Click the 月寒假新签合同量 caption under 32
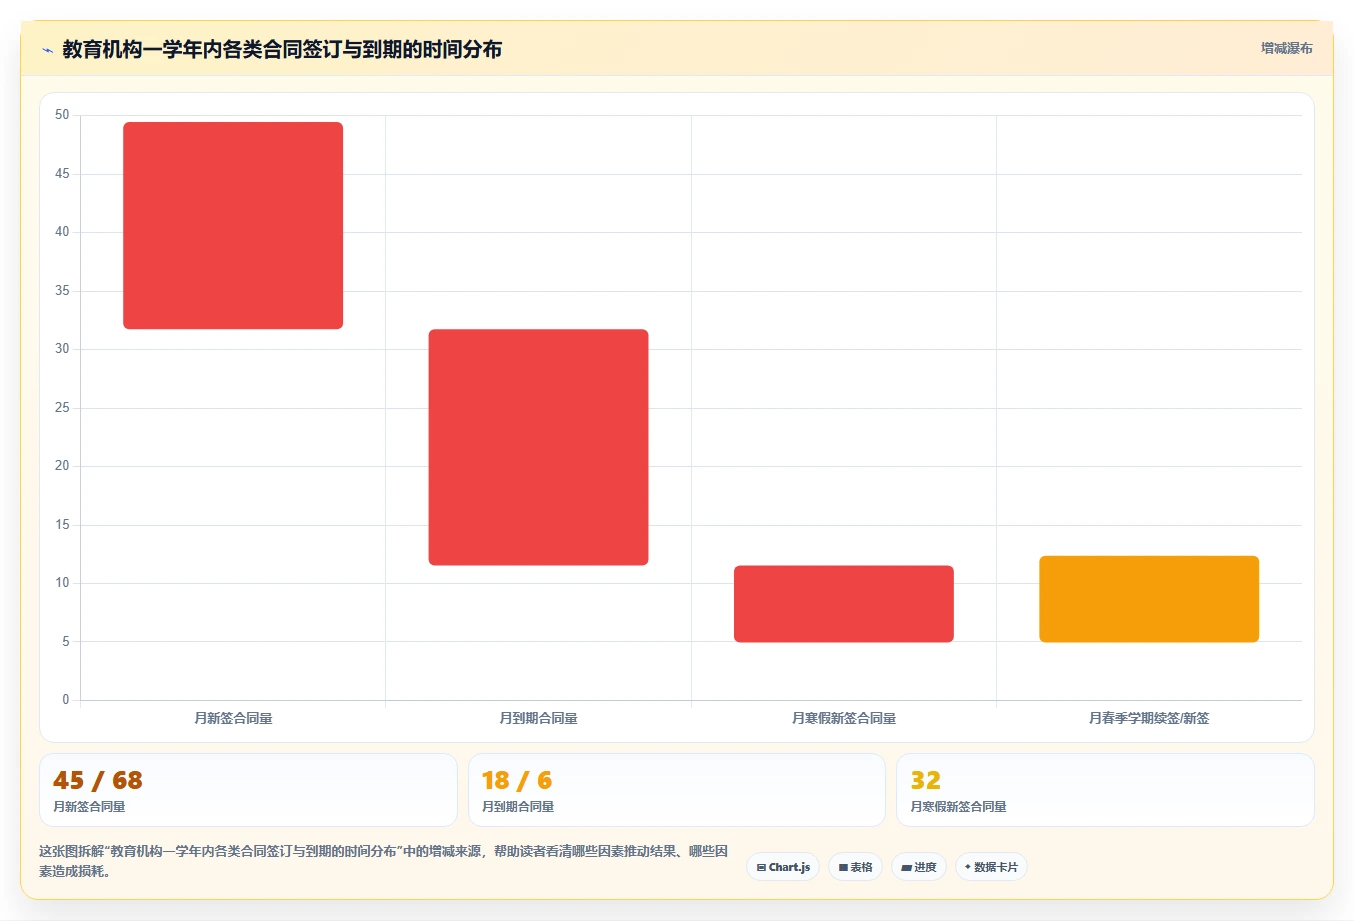1354x921 pixels. 958,807
